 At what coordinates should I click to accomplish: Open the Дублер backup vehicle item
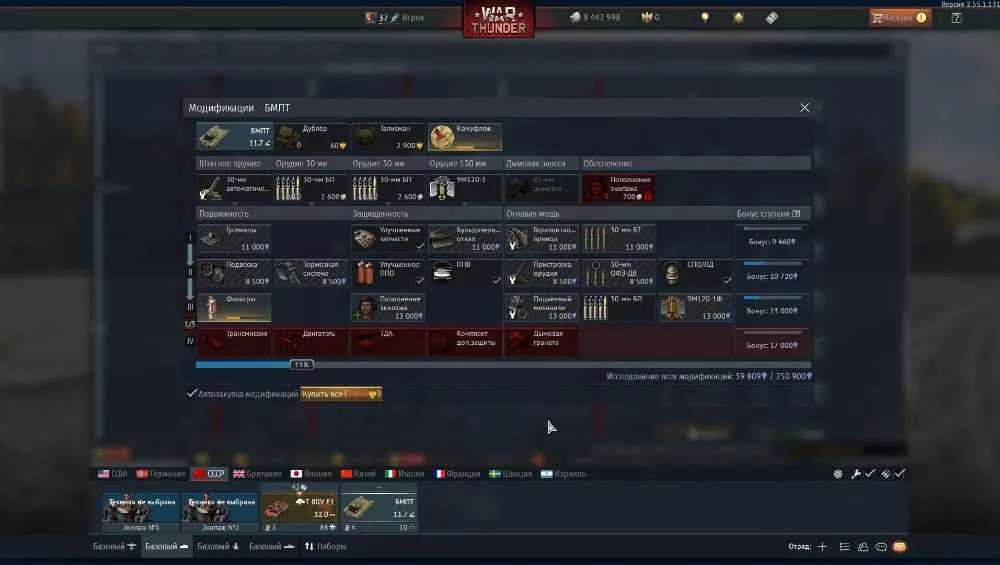311,136
